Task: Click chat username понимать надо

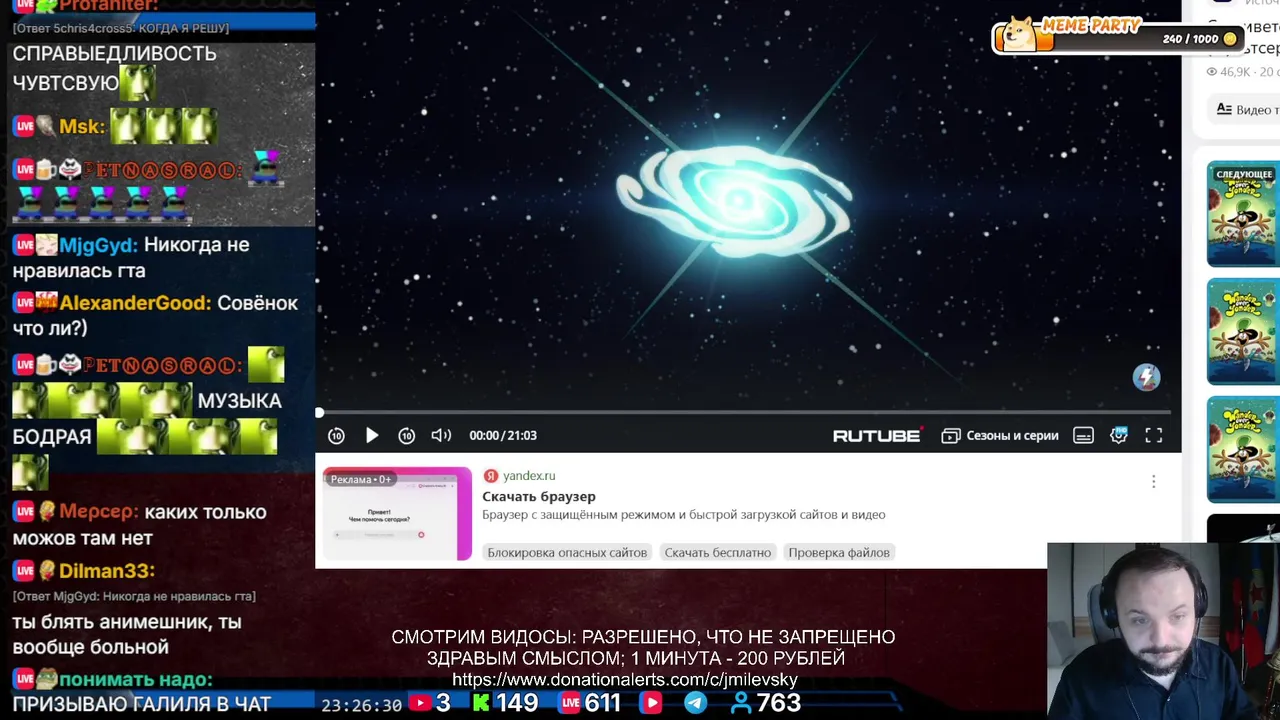Action: click(x=135, y=680)
